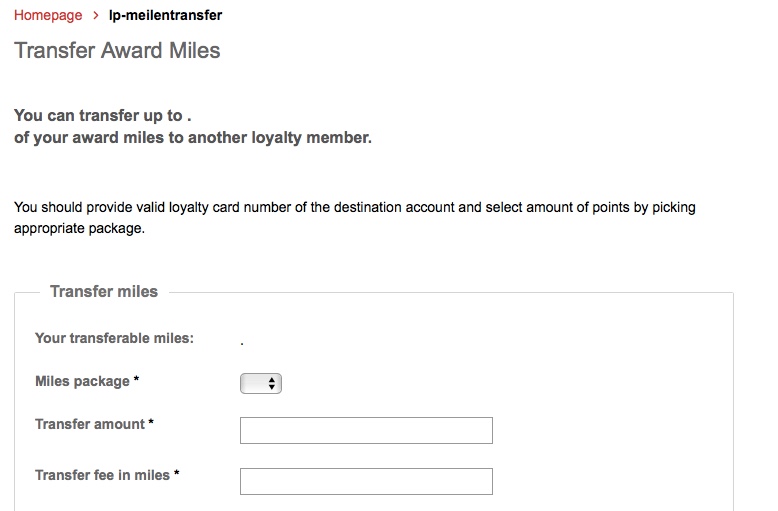Click the Transfer miles section legend
The height and width of the screenshot is (511, 778).
(x=104, y=291)
